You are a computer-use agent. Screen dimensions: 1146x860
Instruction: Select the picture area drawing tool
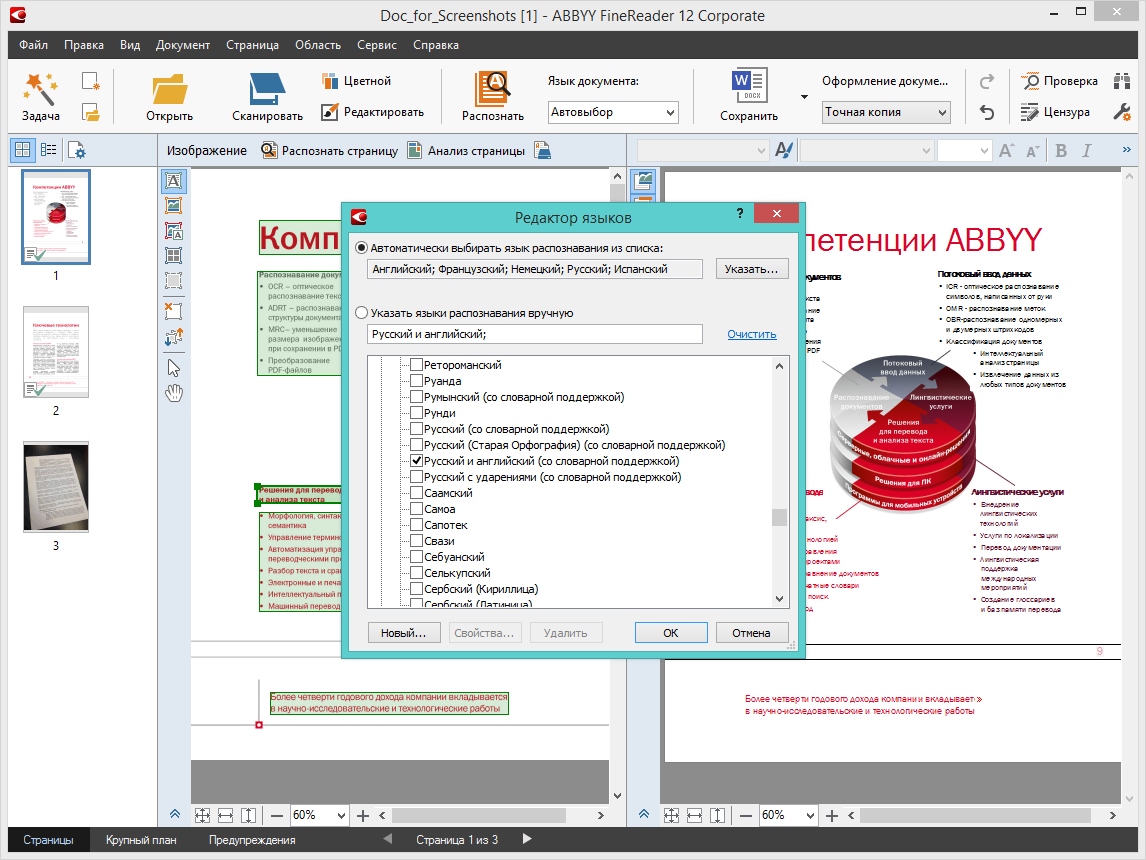coord(173,205)
